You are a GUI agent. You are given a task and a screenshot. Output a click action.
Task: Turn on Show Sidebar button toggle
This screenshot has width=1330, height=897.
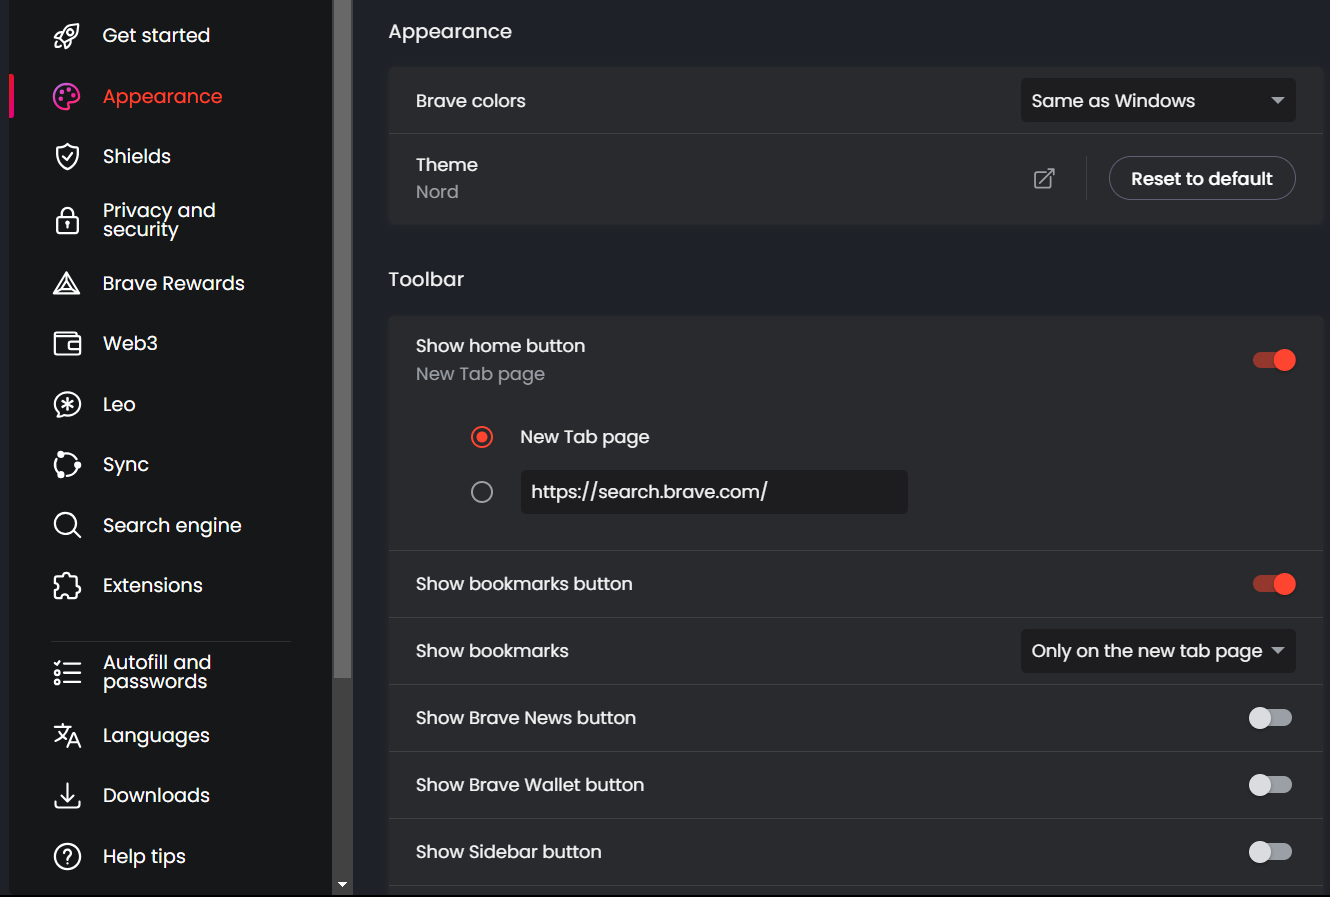pos(1270,852)
